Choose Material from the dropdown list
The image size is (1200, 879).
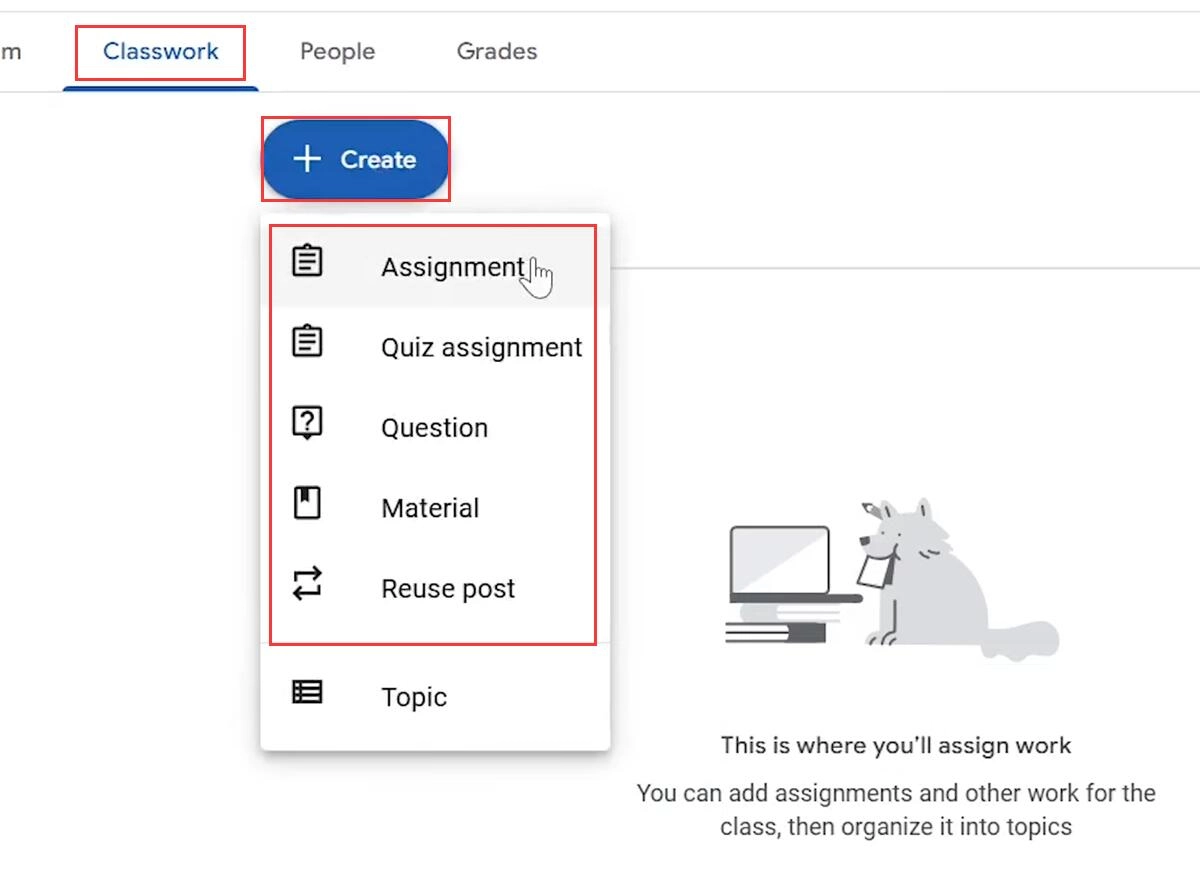coord(429,507)
